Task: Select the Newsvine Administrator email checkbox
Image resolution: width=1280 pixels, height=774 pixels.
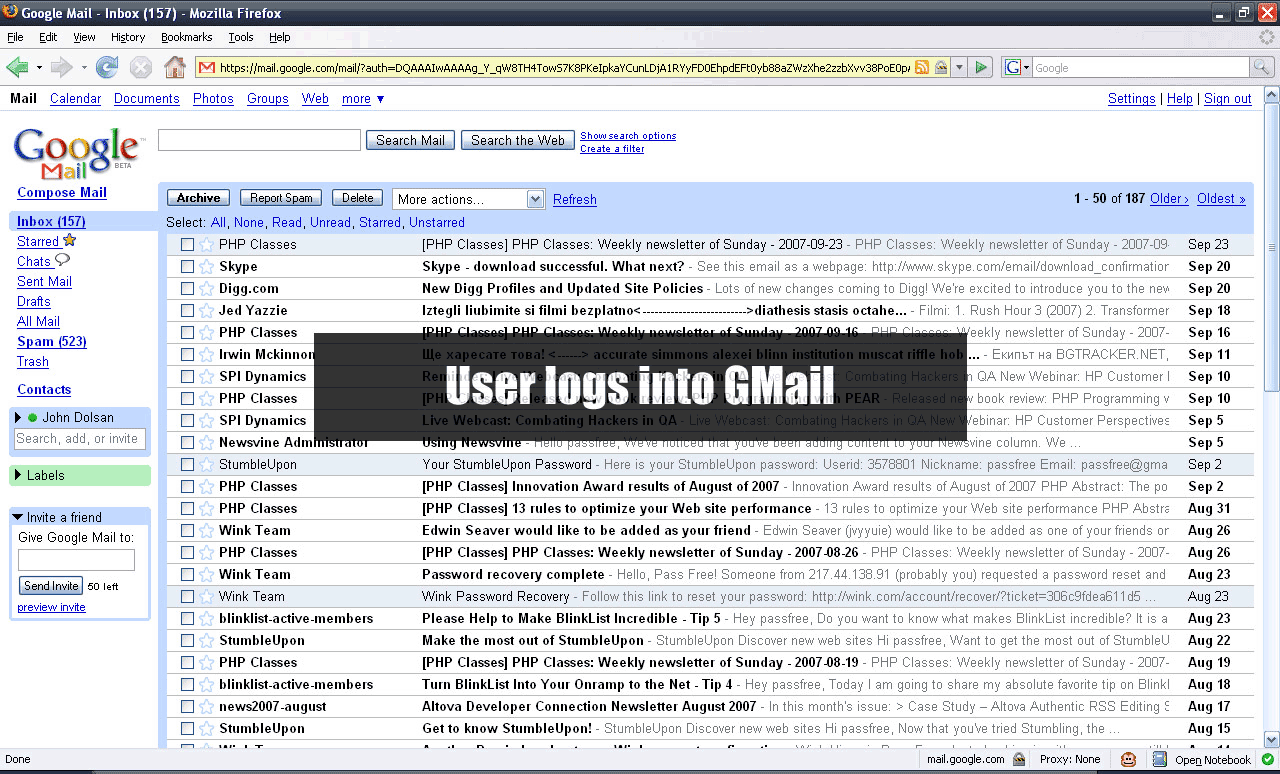Action: click(187, 443)
